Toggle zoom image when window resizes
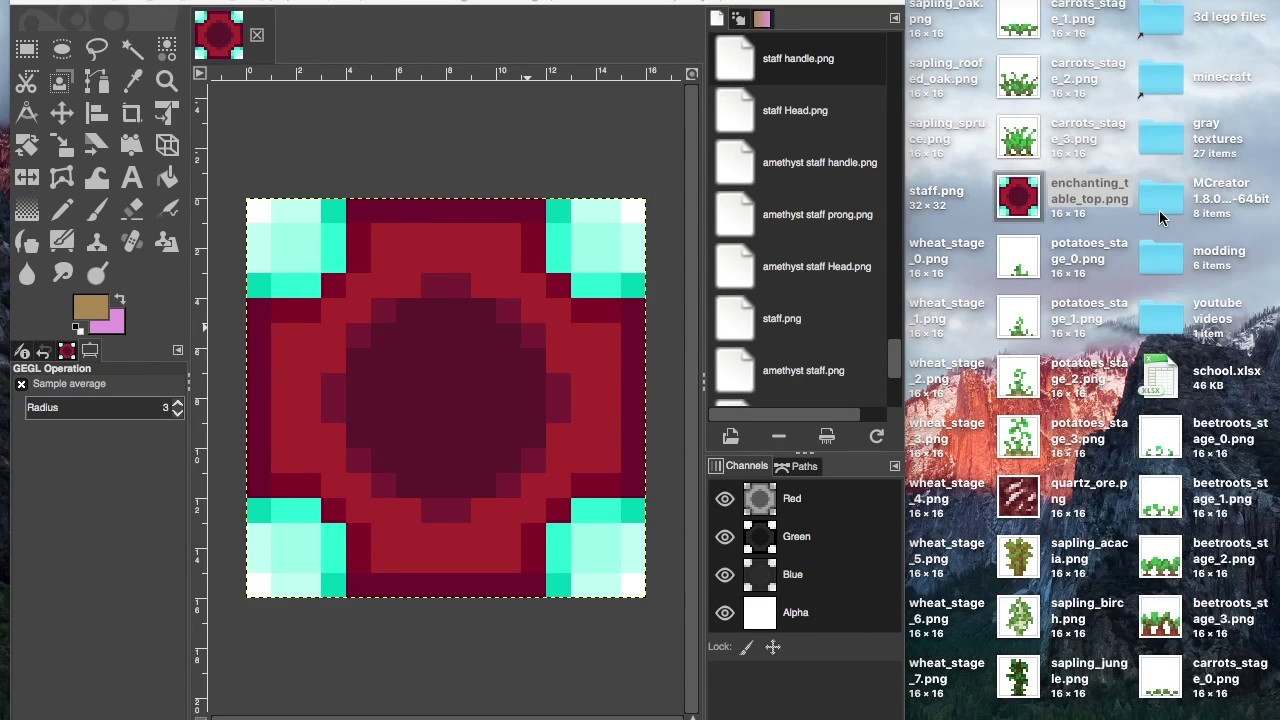 [x=691, y=73]
